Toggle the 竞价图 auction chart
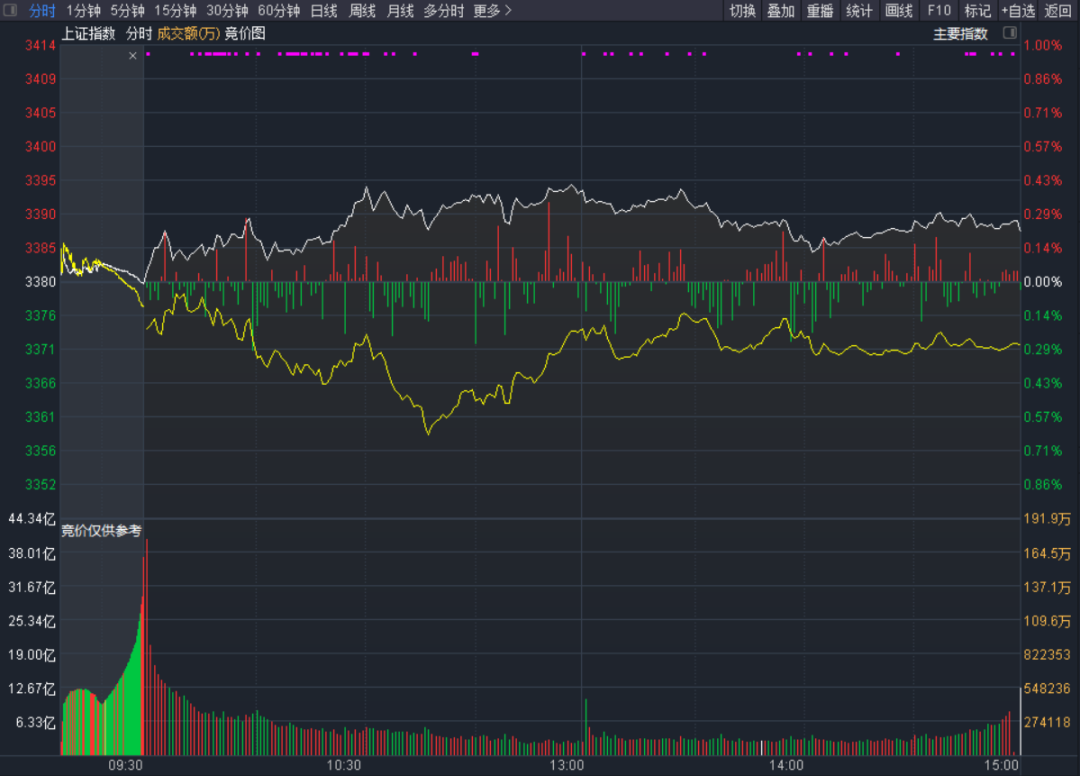The width and height of the screenshot is (1080, 776). click(x=245, y=34)
